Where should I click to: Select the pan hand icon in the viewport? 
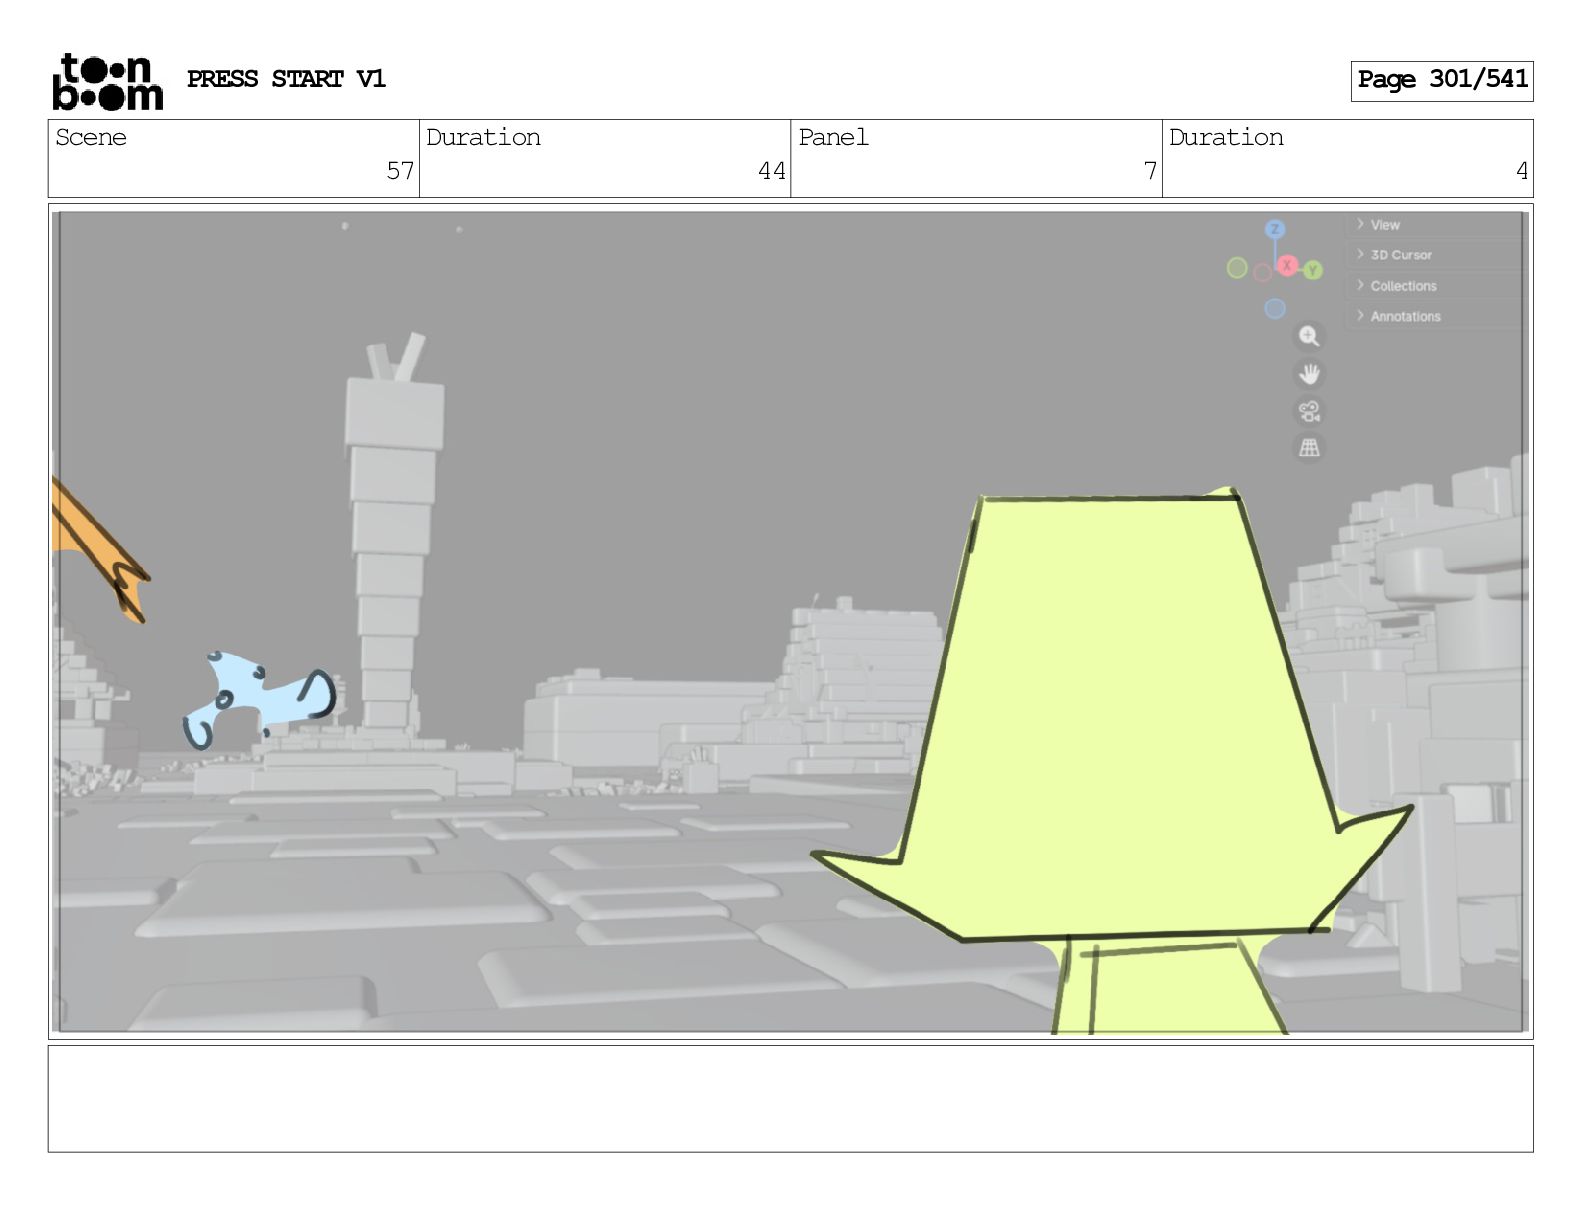coord(1309,374)
